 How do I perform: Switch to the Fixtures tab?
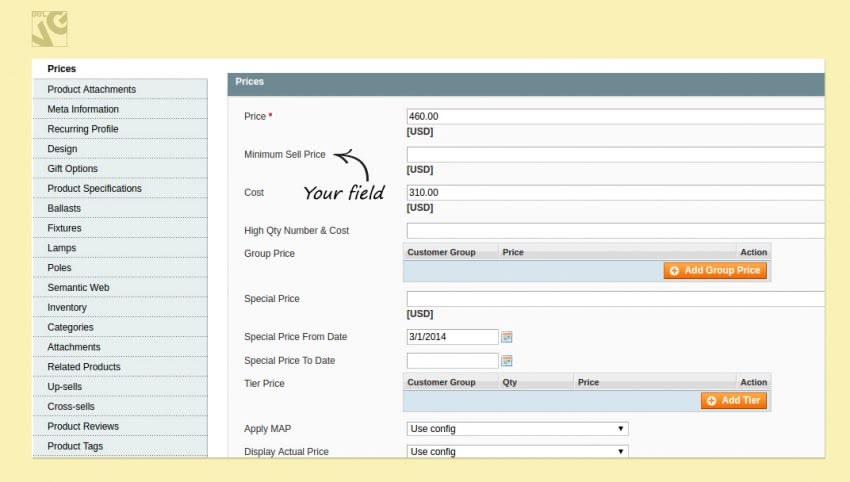[120, 228]
